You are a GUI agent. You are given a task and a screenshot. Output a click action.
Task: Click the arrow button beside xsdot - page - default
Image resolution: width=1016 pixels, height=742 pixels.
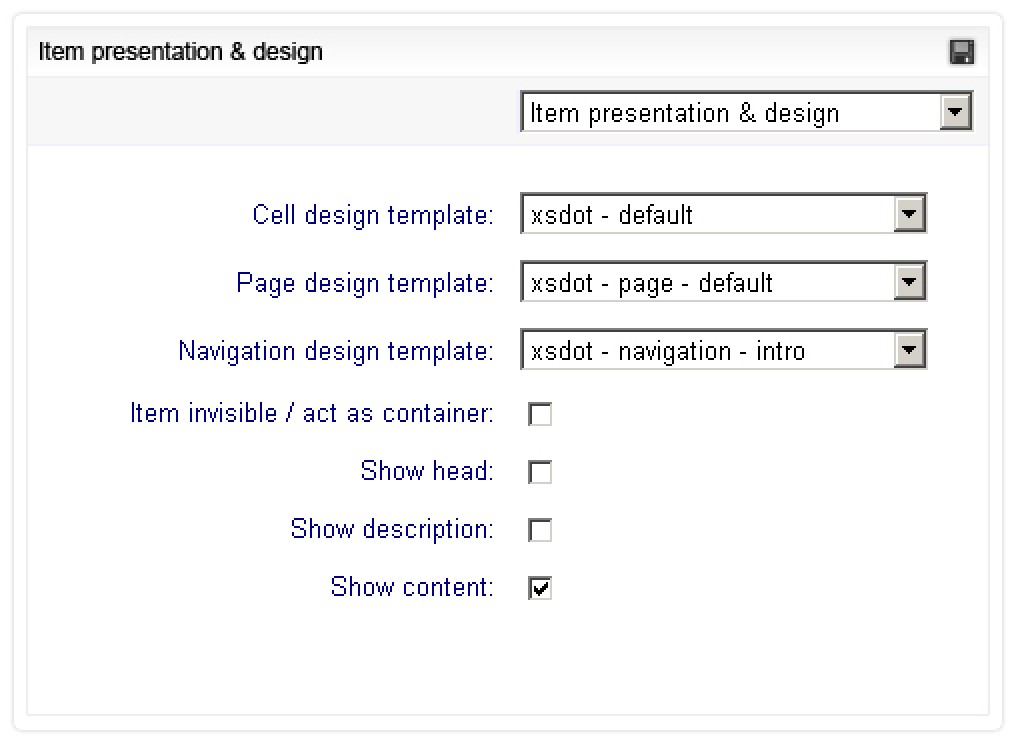[x=909, y=283]
